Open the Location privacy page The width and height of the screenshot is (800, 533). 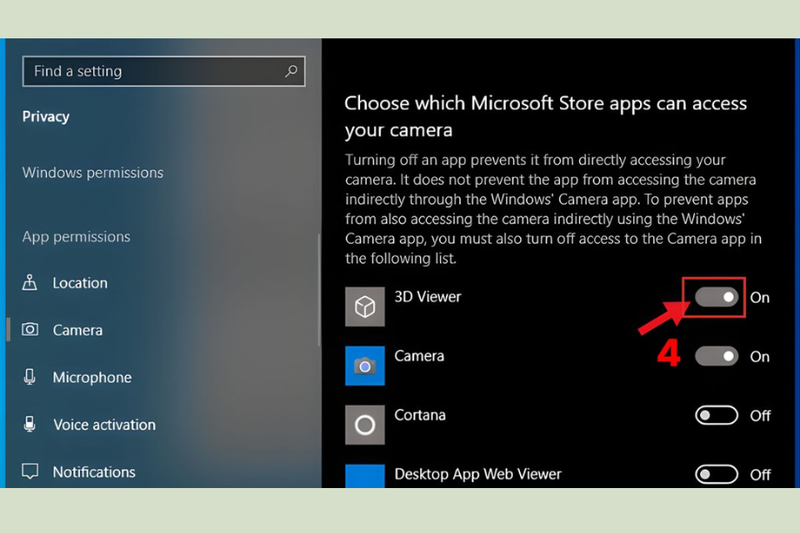80,283
